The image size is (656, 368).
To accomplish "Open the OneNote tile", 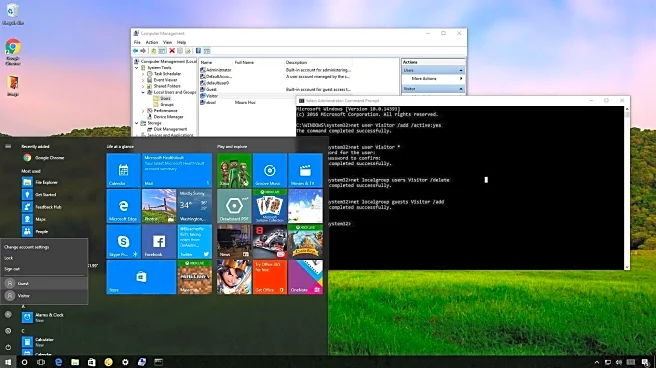I will (305, 277).
